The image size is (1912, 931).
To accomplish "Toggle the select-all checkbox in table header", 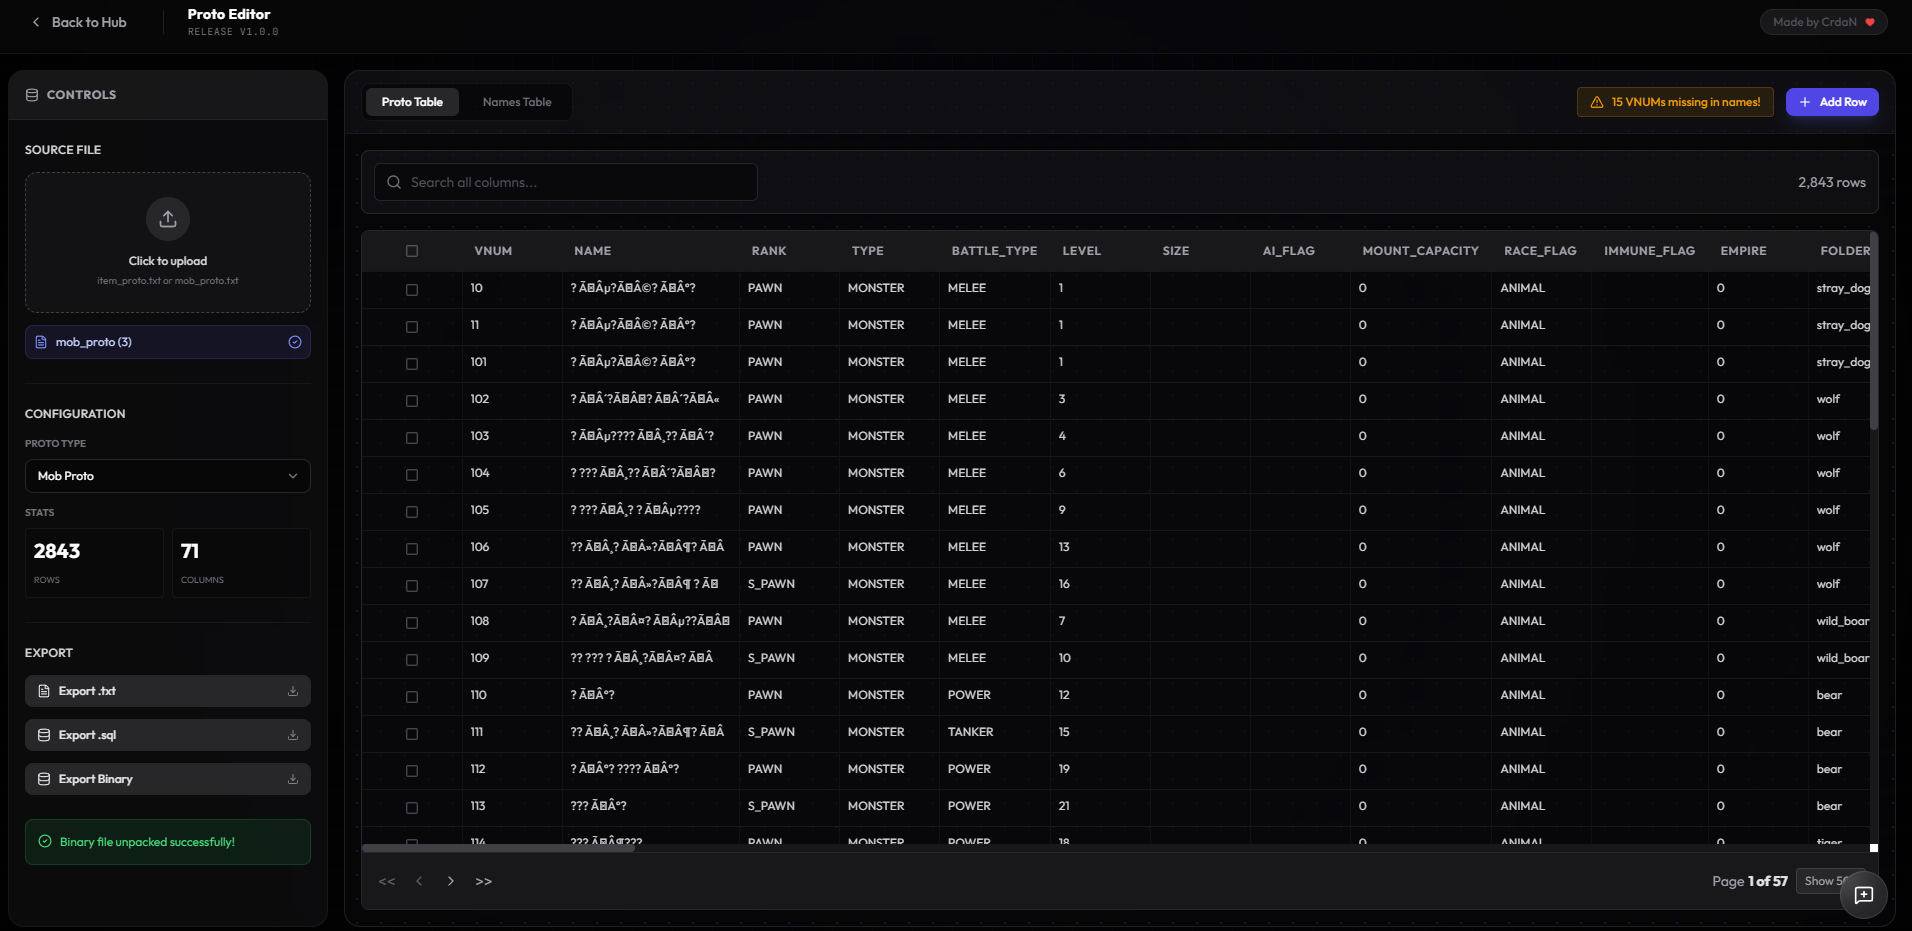I will tap(412, 251).
